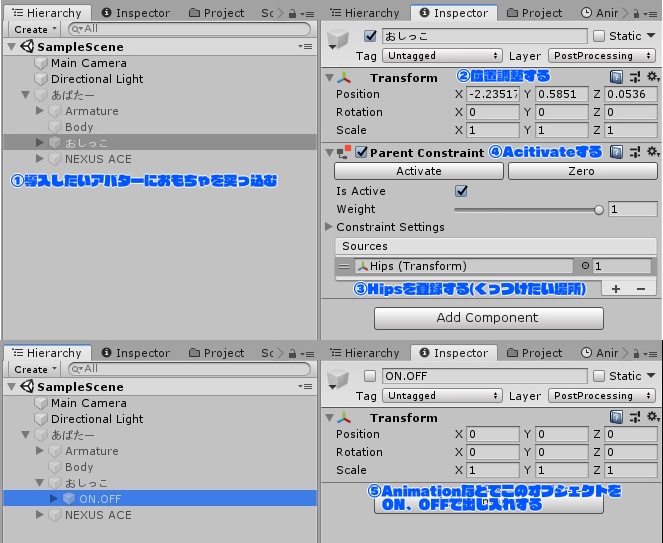Open the Parent Constraint help reference icon
The width and height of the screenshot is (663, 543).
pos(616,152)
